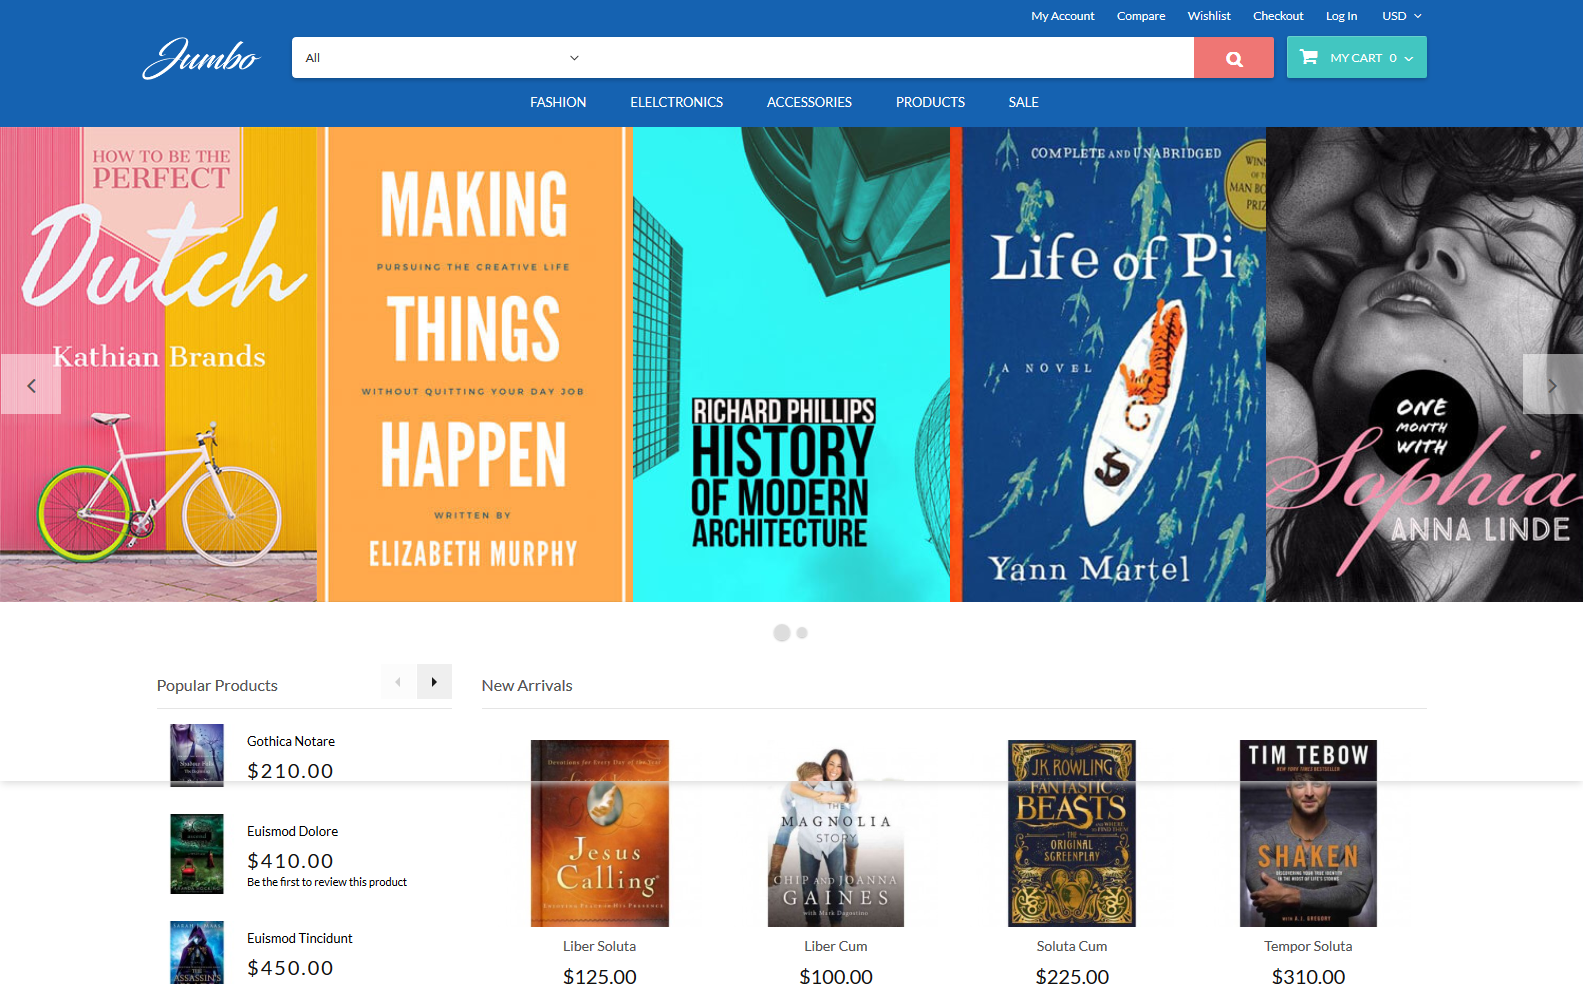Click the shopping cart icon
The image size is (1583, 984).
point(1309,57)
